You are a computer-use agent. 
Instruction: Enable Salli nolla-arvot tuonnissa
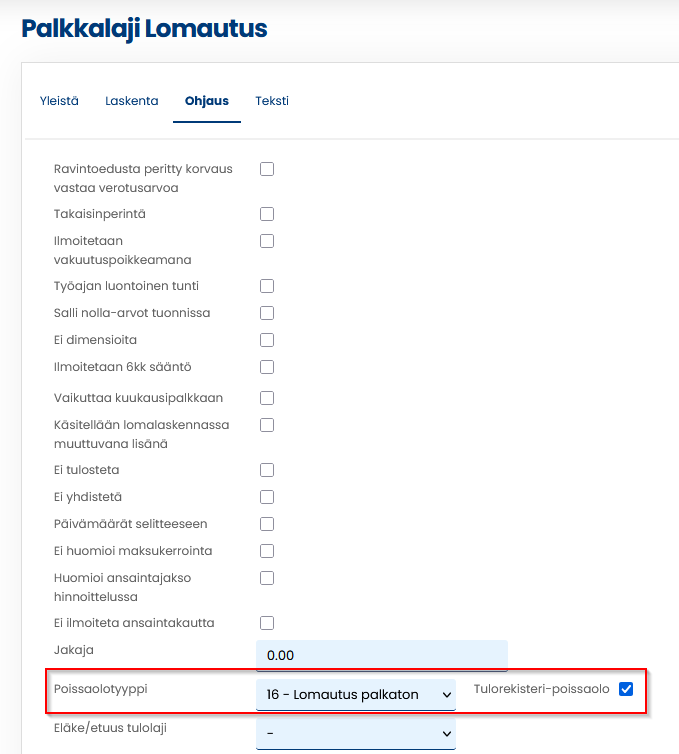click(x=267, y=313)
